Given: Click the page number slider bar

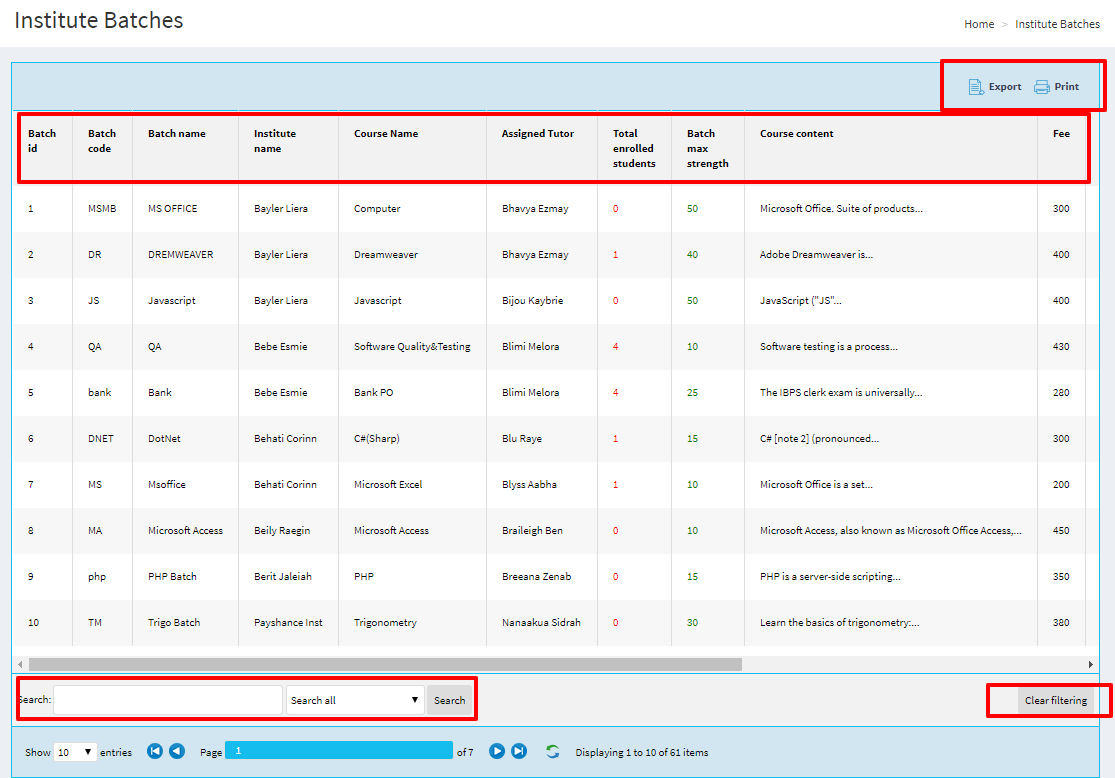Looking at the screenshot, I should 339,751.
